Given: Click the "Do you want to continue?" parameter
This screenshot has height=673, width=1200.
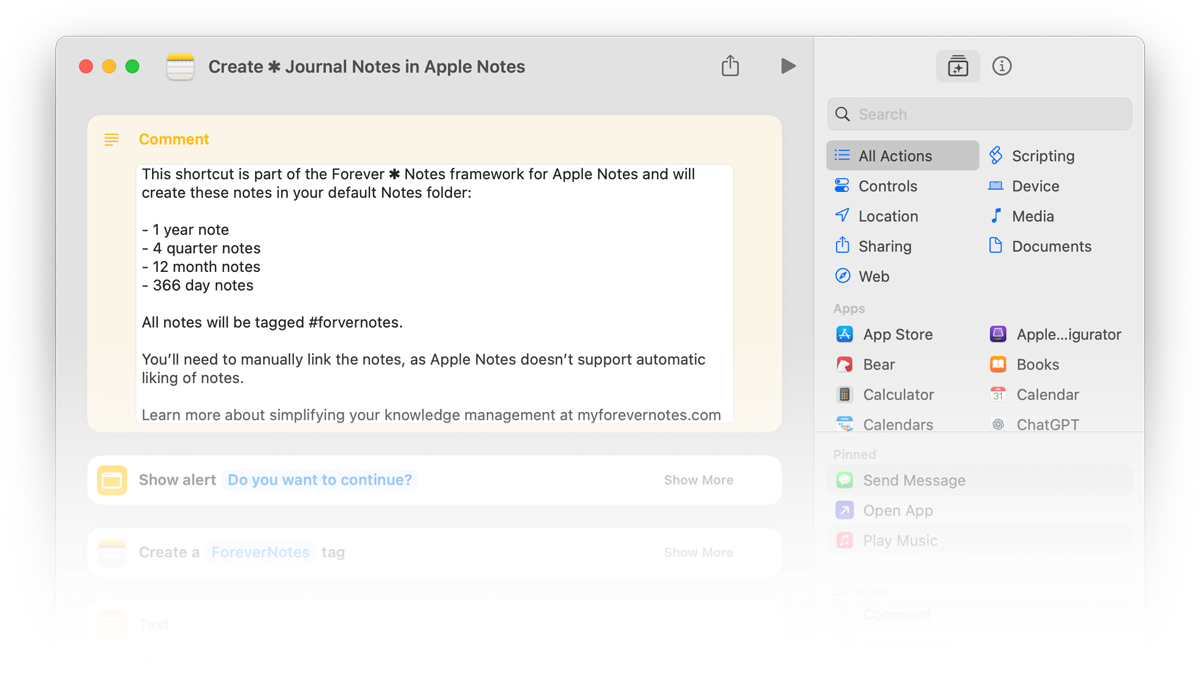Looking at the screenshot, I should 320,480.
